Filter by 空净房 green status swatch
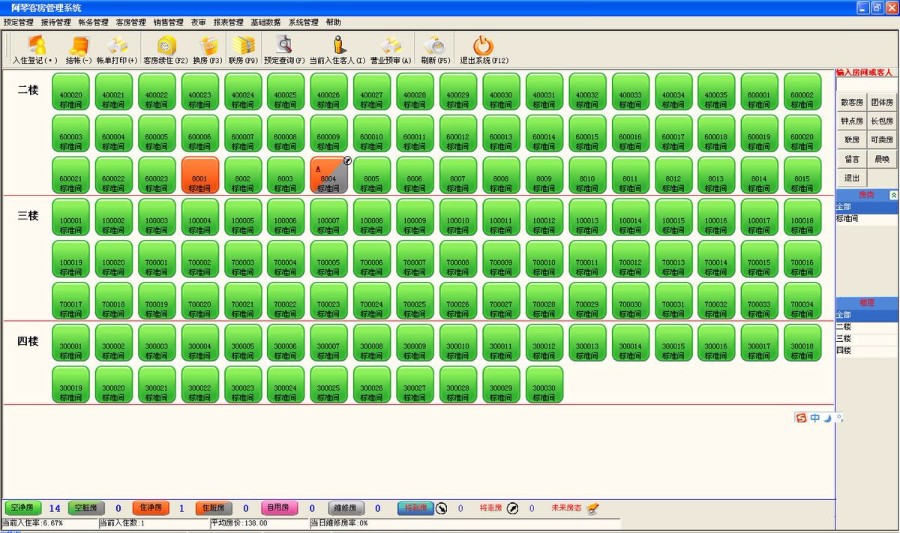The height and width of the screenshot is (533, 900). pos(23,508)
